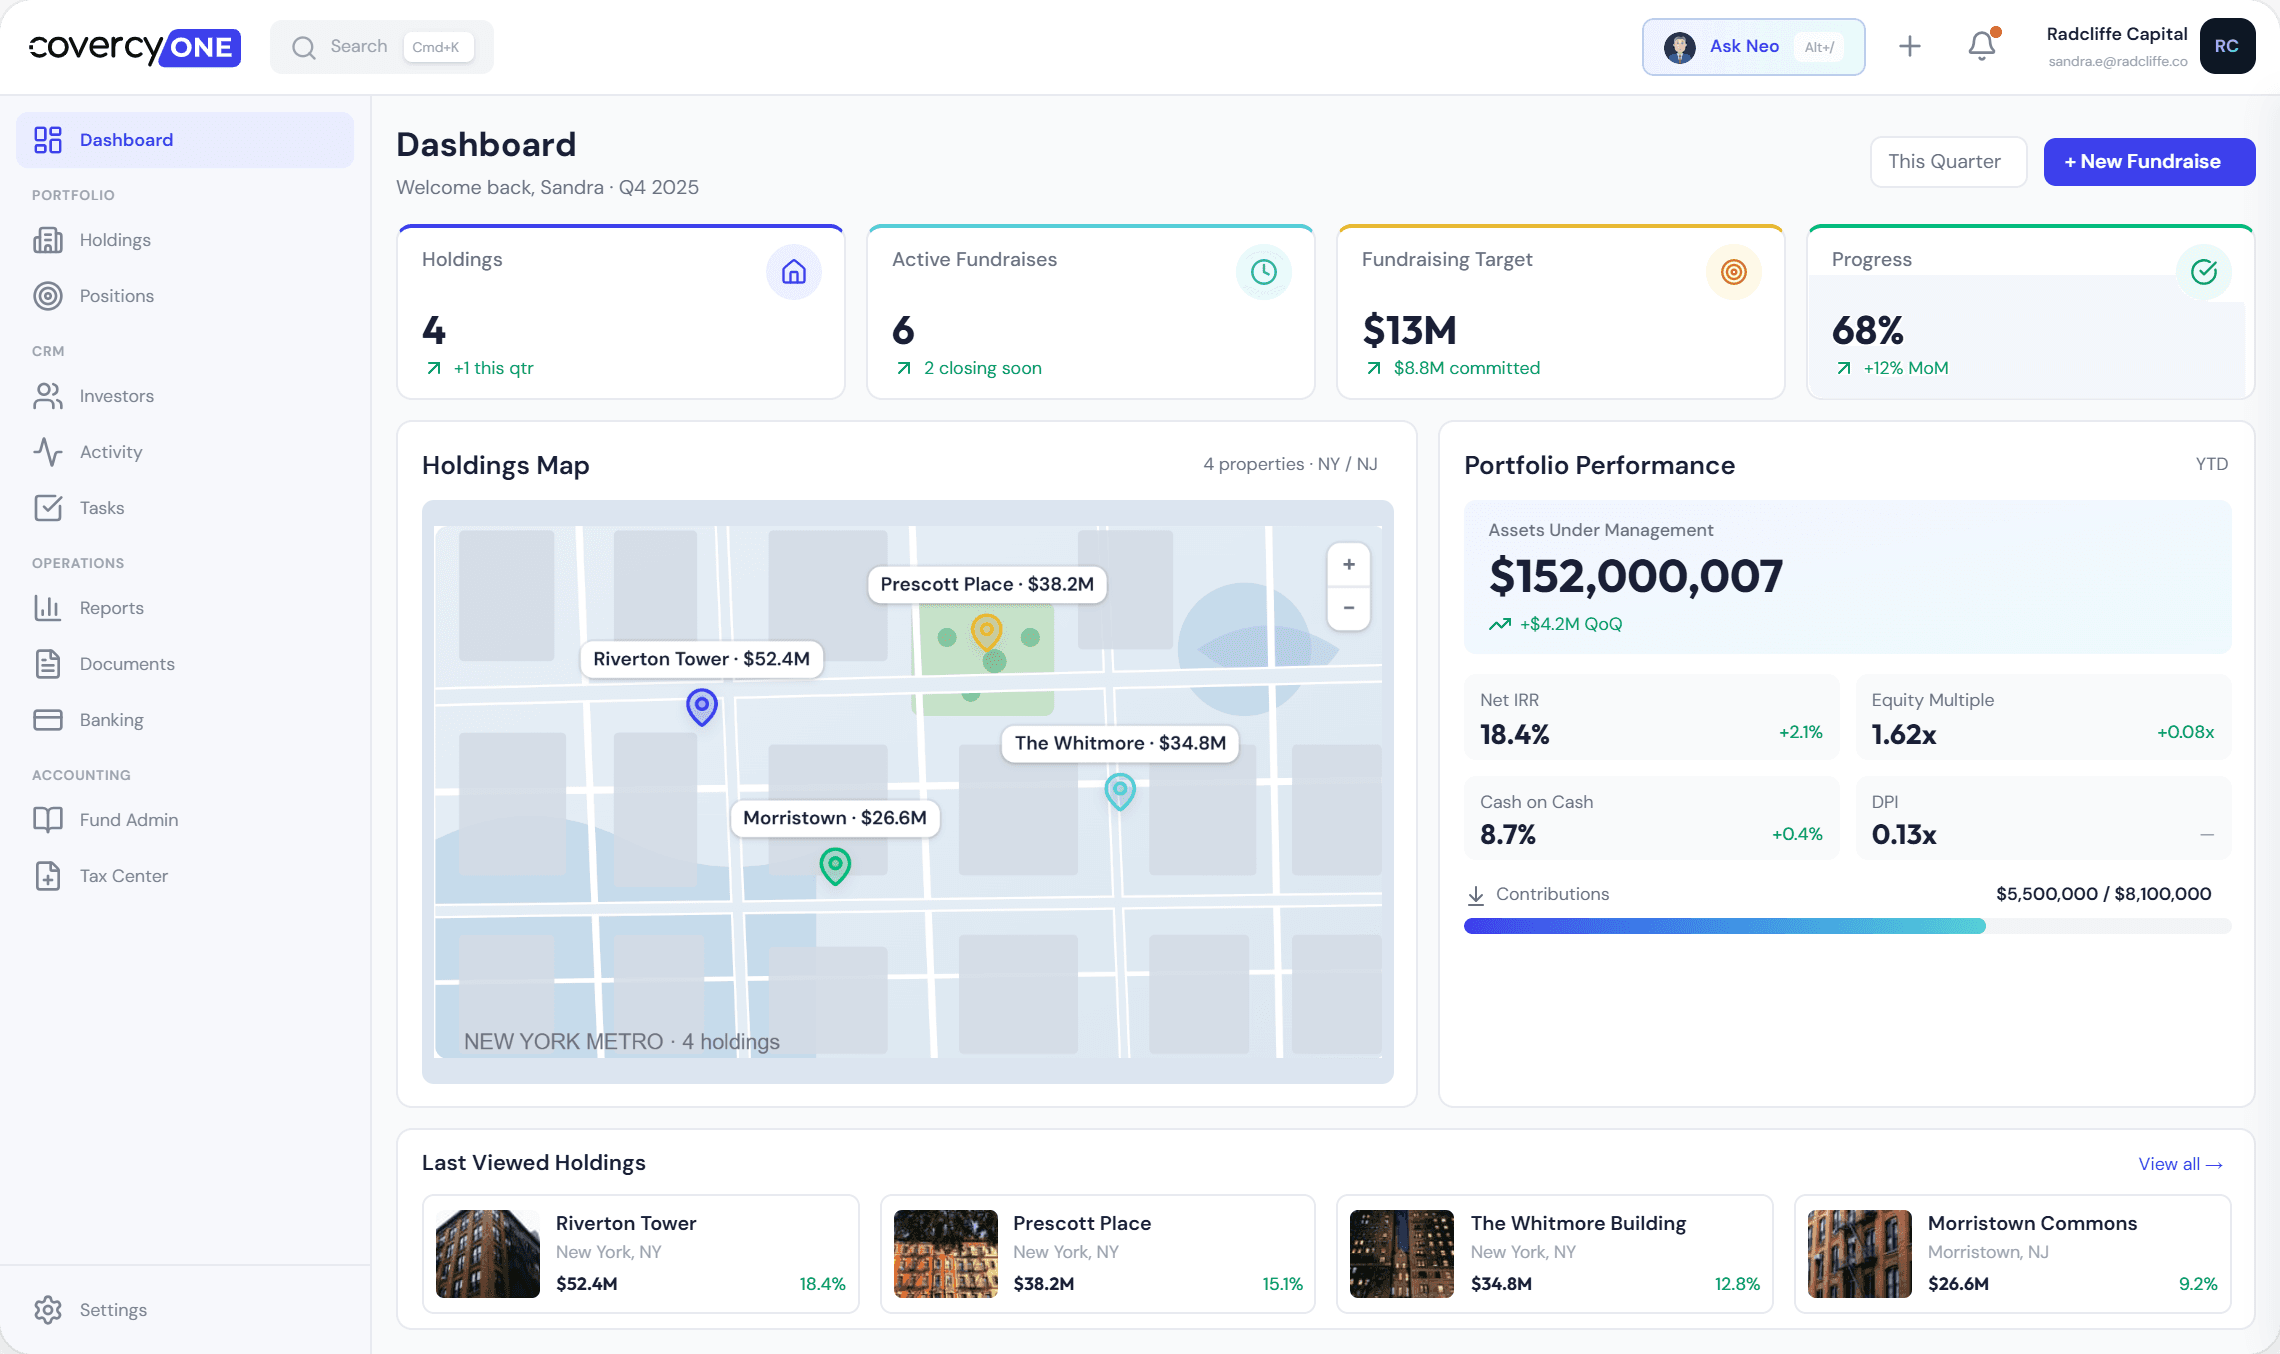The image size is (2280, 1354).
Task: Open the Tasks section
Action: (x=104, y=508)
